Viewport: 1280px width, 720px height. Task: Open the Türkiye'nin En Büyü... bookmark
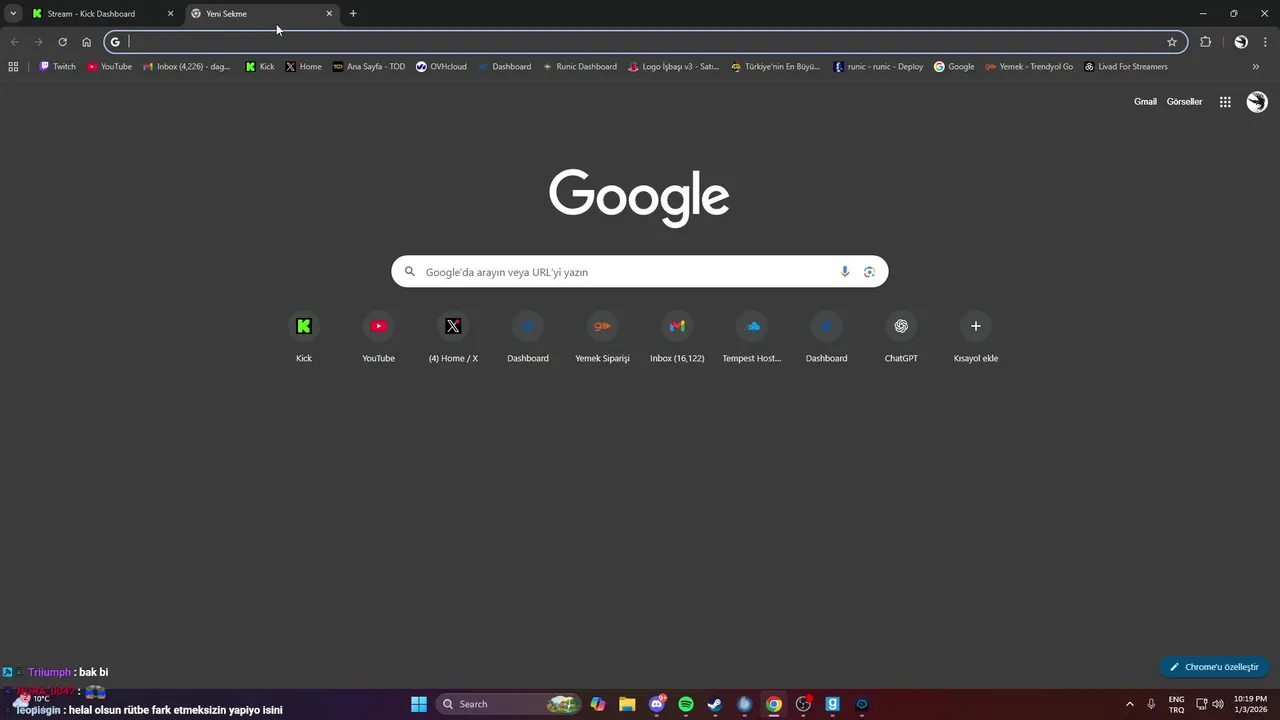(x=775, y=67)
